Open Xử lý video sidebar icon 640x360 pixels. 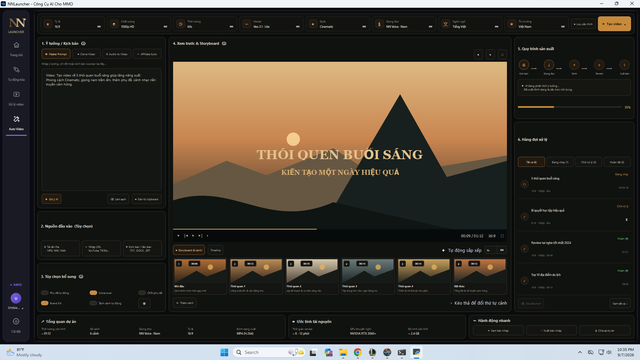coord(16,94)
